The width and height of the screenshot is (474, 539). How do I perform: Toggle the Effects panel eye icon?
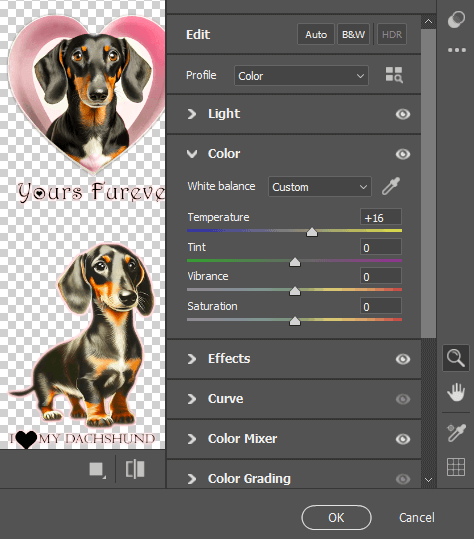pos(403,359)
